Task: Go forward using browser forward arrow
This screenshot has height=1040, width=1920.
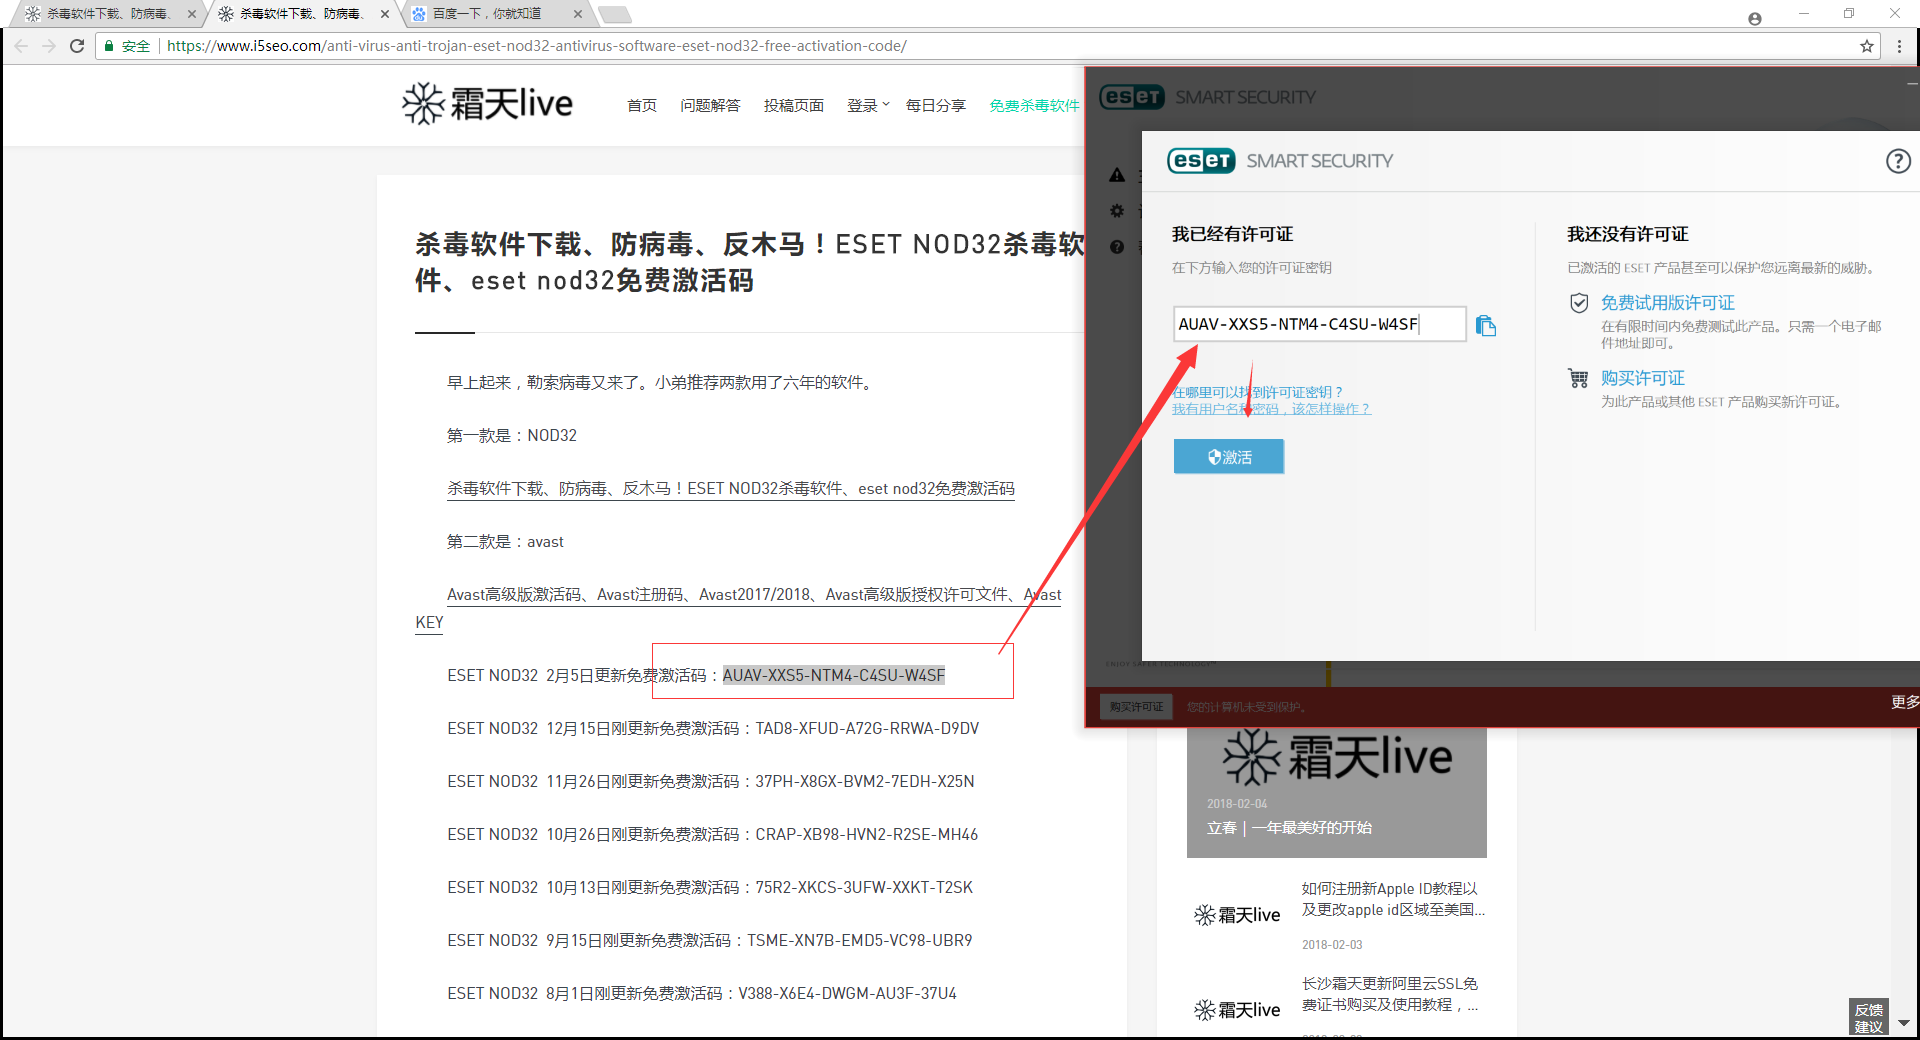Action: 49,46
